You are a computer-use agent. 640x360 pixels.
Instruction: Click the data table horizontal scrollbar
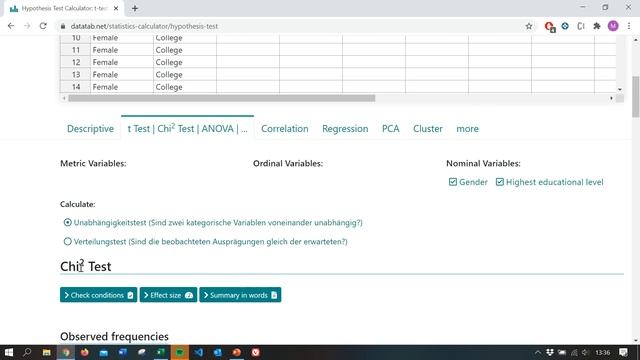click(x=222, y=98)
